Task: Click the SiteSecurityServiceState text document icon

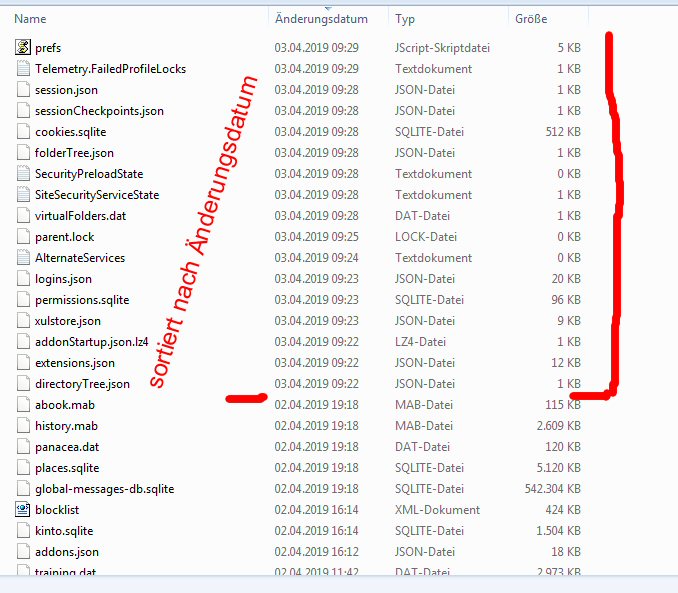Action: point(23,194)
